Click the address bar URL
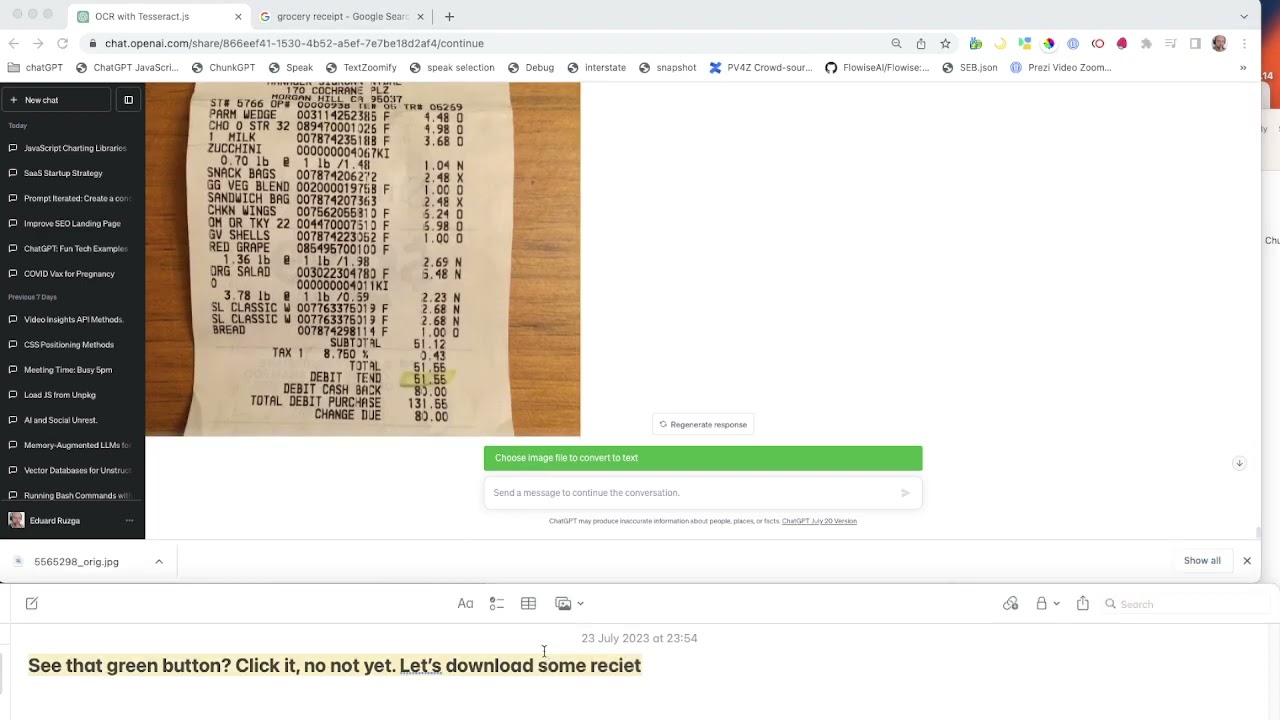1280x720 pixels. [294, 43]
